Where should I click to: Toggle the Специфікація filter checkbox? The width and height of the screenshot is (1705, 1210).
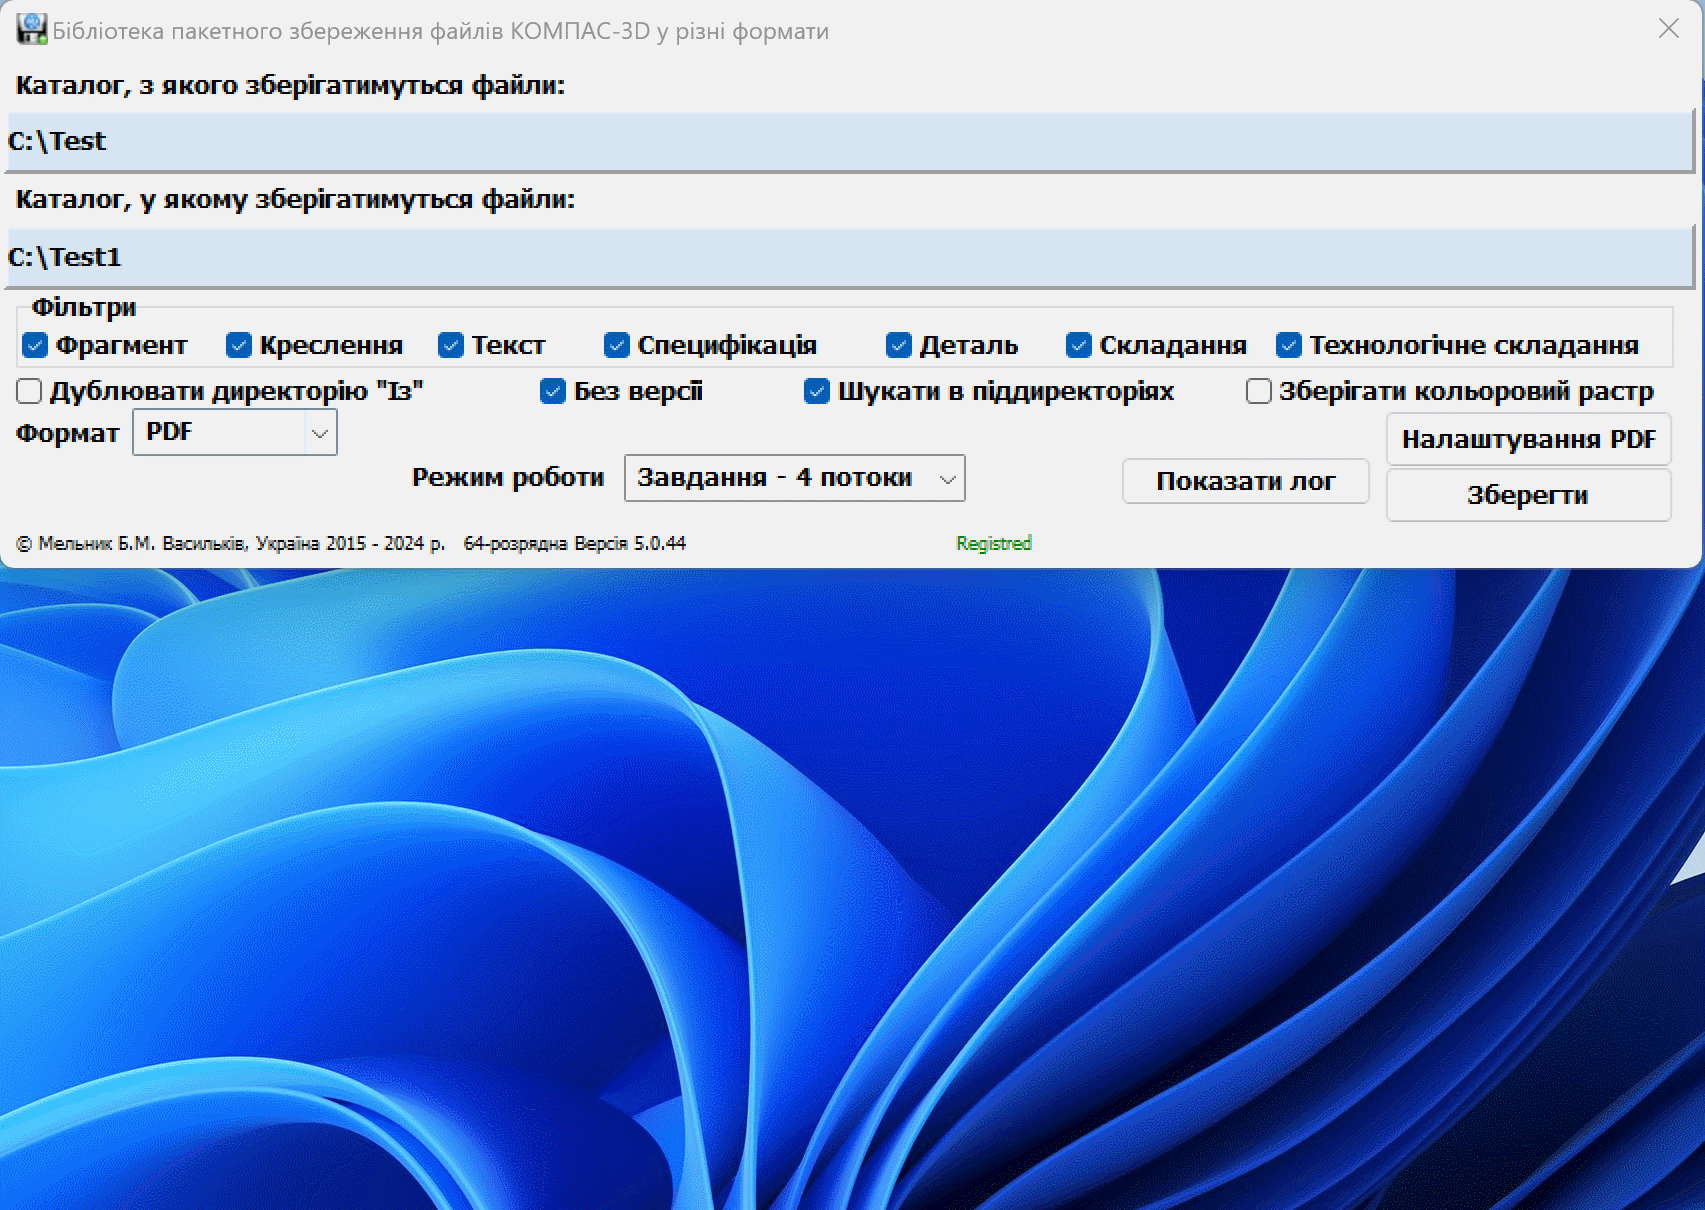click(x=617, y=345)
